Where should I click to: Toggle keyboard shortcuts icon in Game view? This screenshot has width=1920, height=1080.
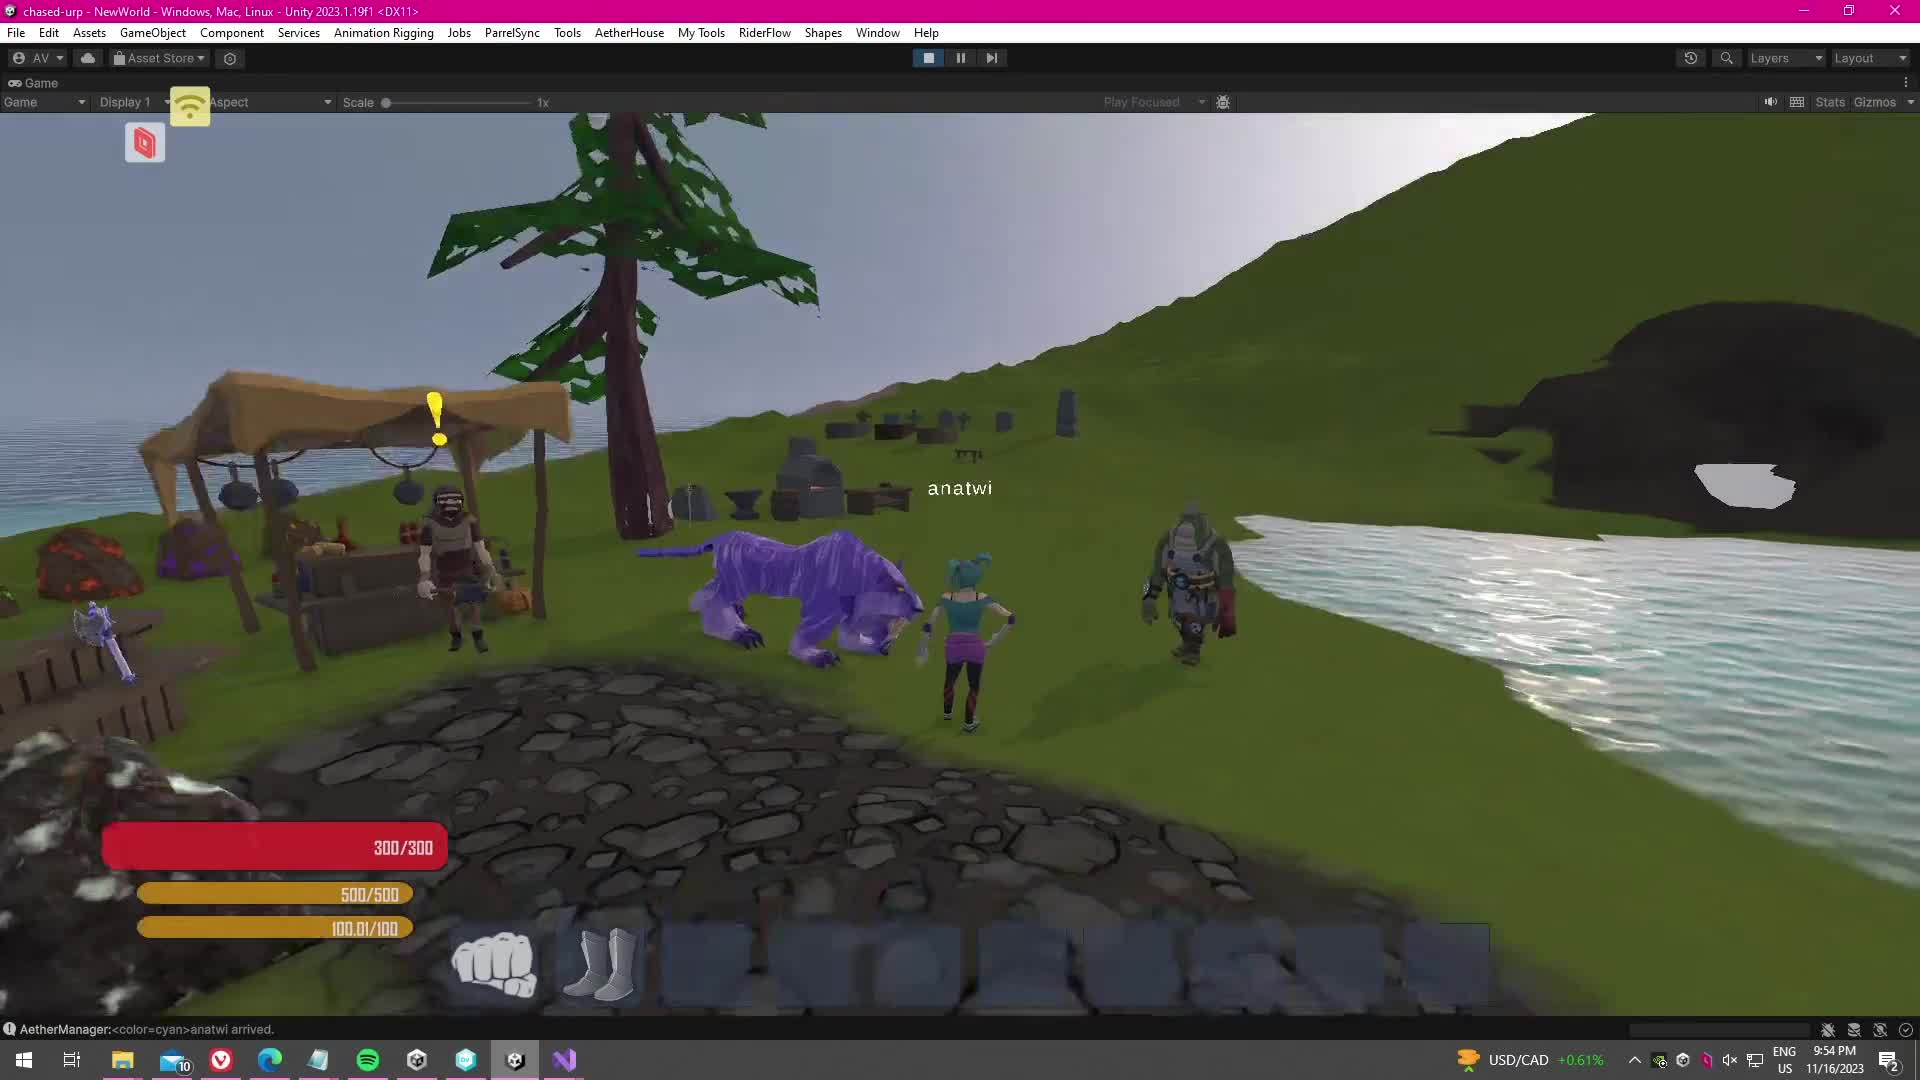(1797, 102)
